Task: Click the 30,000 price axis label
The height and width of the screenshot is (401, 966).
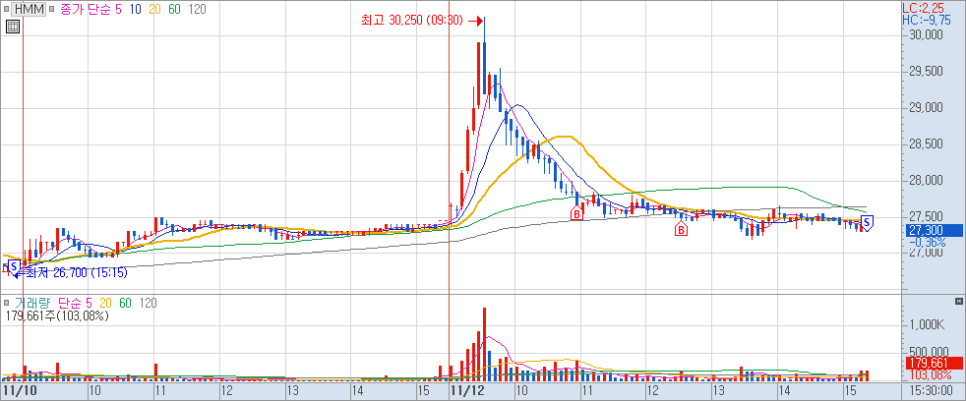Action: 927,35
